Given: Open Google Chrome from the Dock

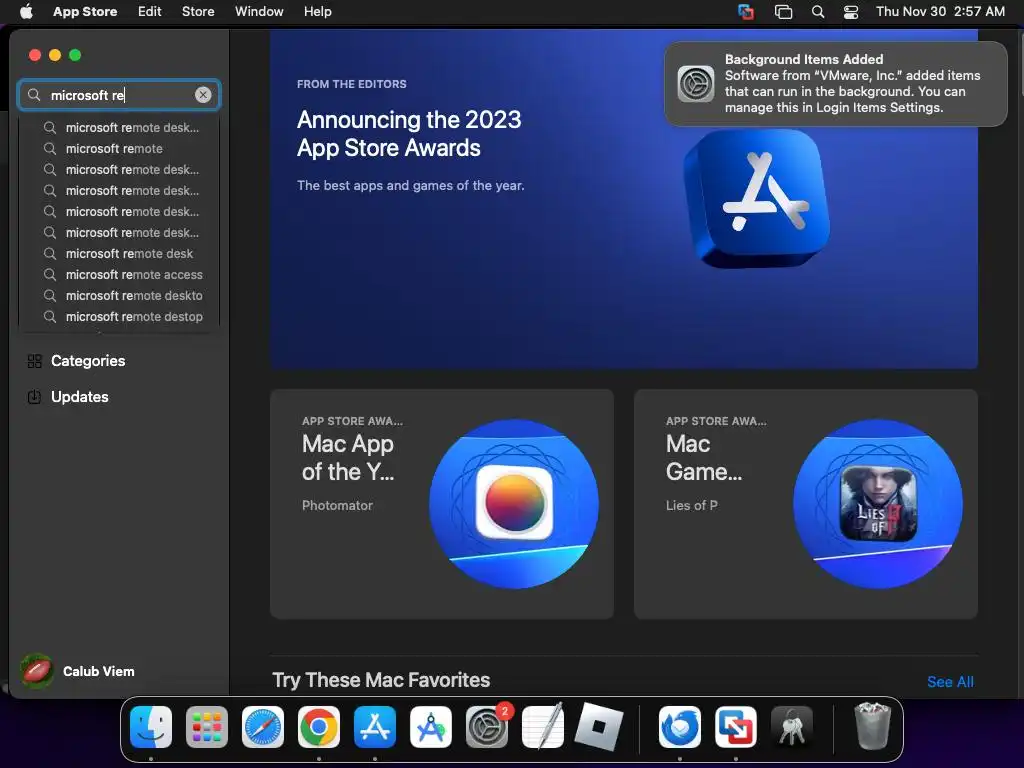Looking at the screenshot, I should tap(319, 727).
